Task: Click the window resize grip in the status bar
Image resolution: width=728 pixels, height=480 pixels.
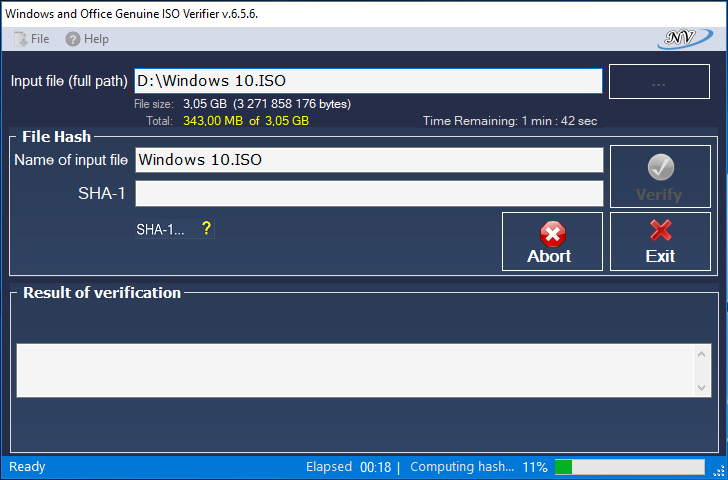Action: click(719, 471)
